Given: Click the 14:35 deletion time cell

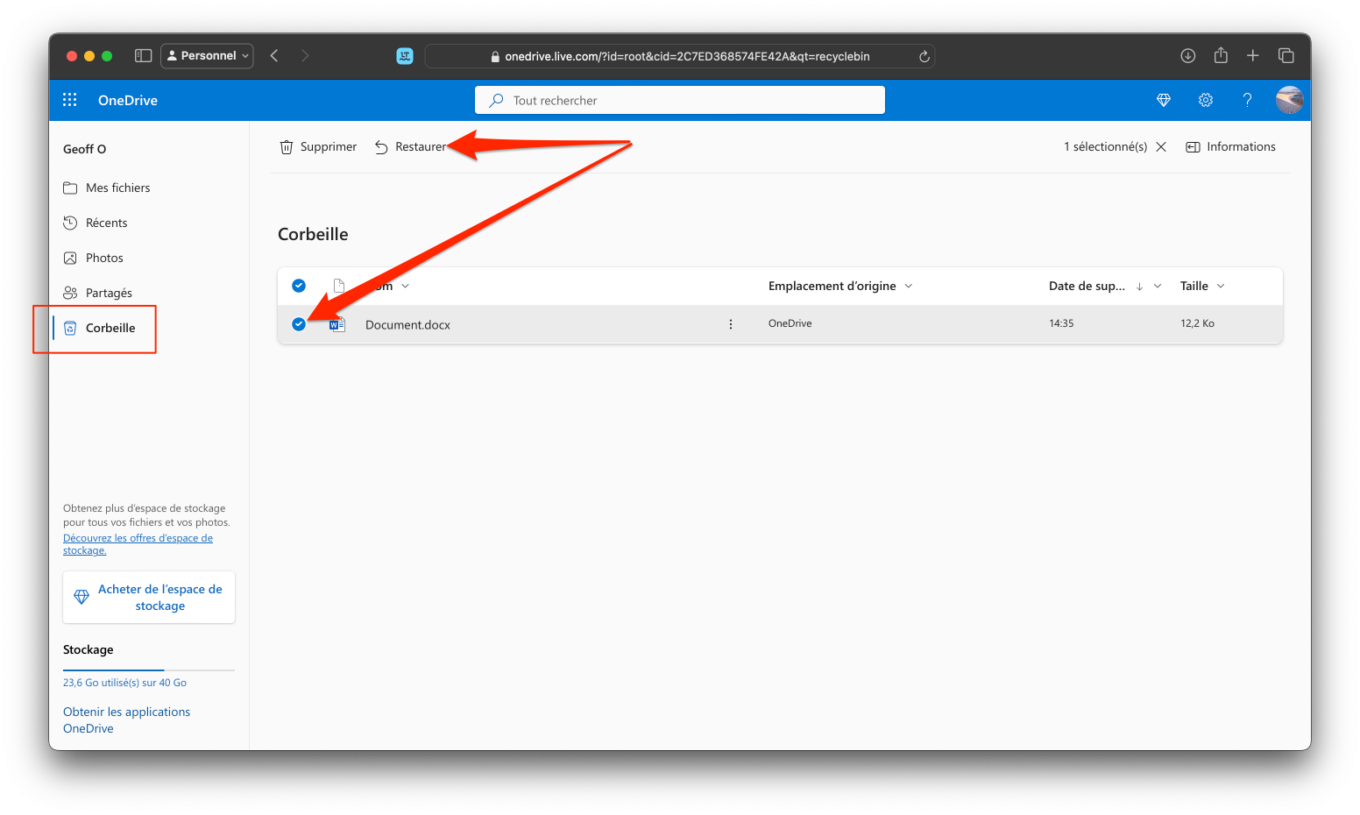Looking at the screenshot, I should click(x=1061, y=324).
